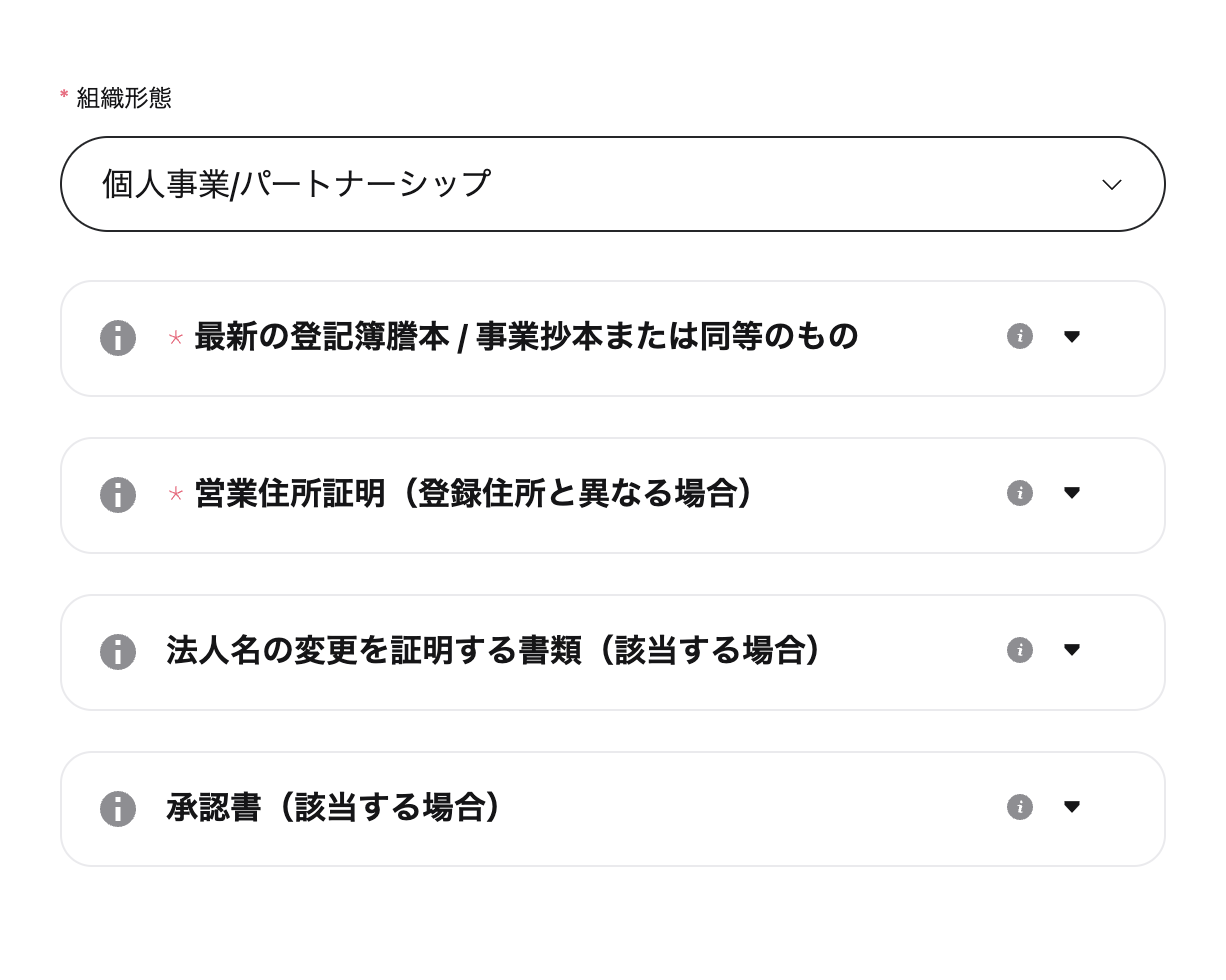Show the small info tooltip for the 営業住所証明 row
The width and height of the screenshot is (1226, 980).
(x=1020, y=493)
